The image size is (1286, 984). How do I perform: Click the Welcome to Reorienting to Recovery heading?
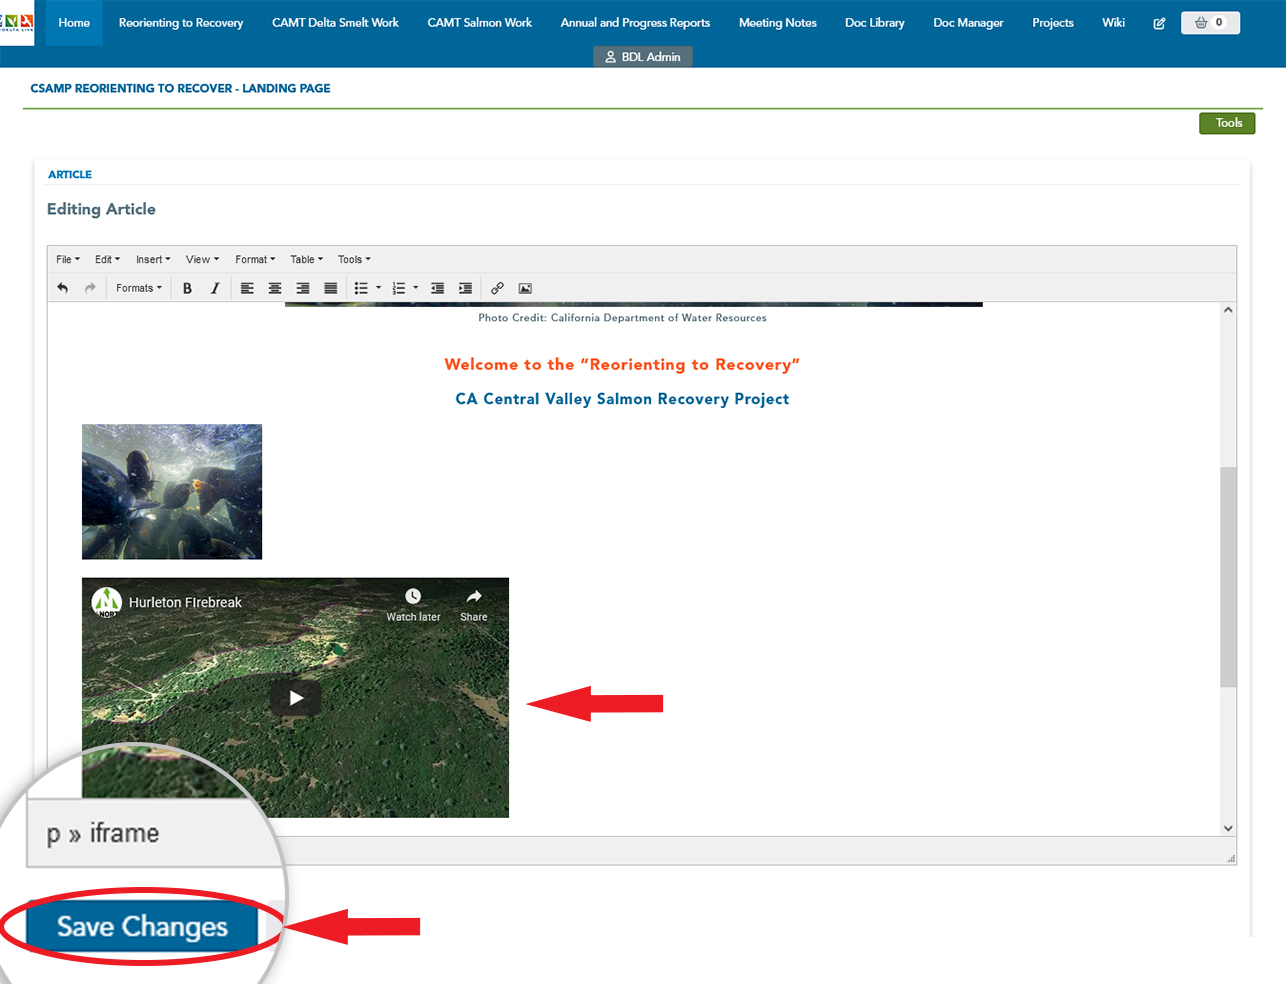[622, 365]
